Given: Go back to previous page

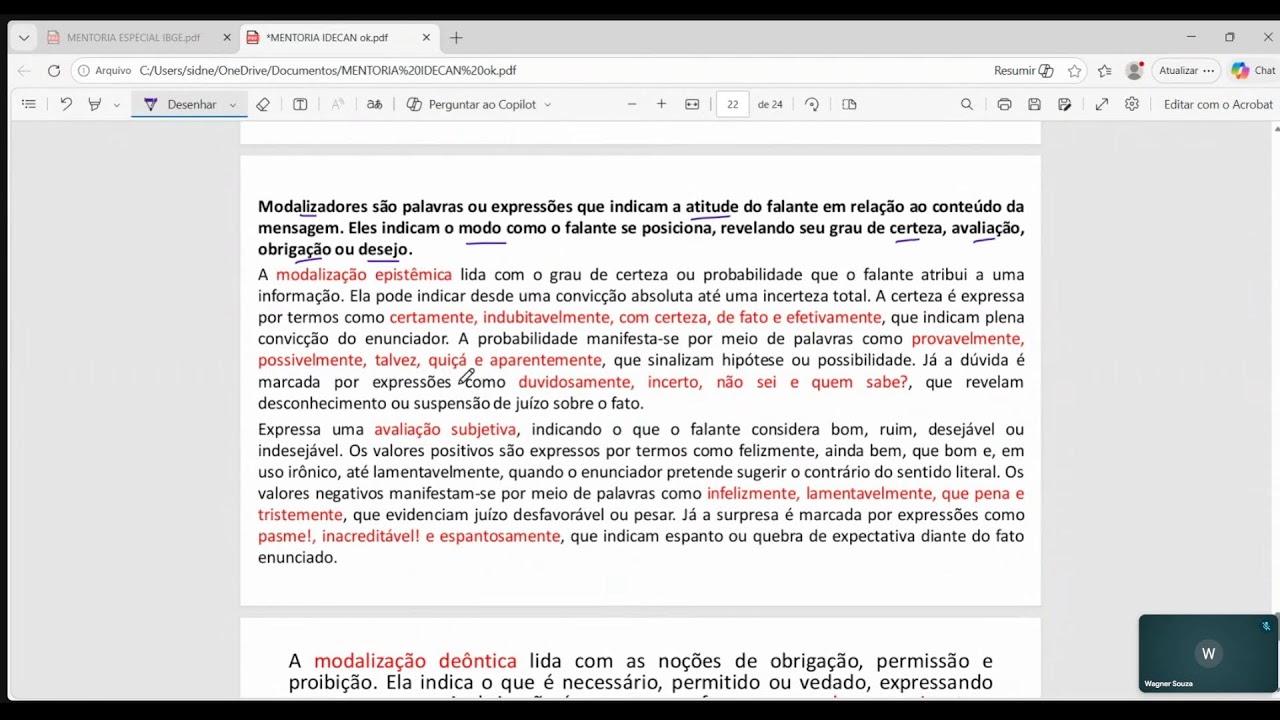Looking at the screenshot, I should (24, 71).
